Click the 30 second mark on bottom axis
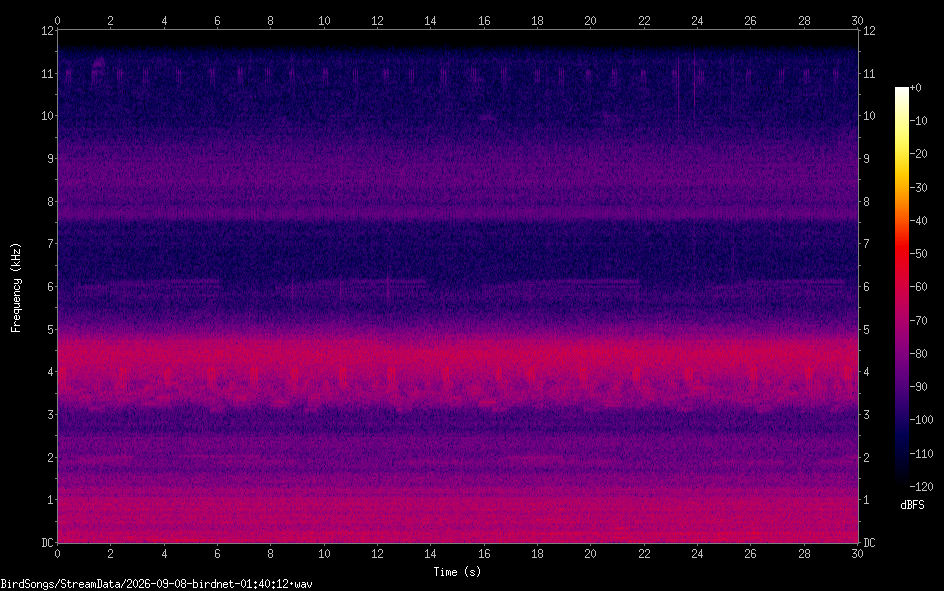Screen dimensions: 944x591 coord(857,553)
